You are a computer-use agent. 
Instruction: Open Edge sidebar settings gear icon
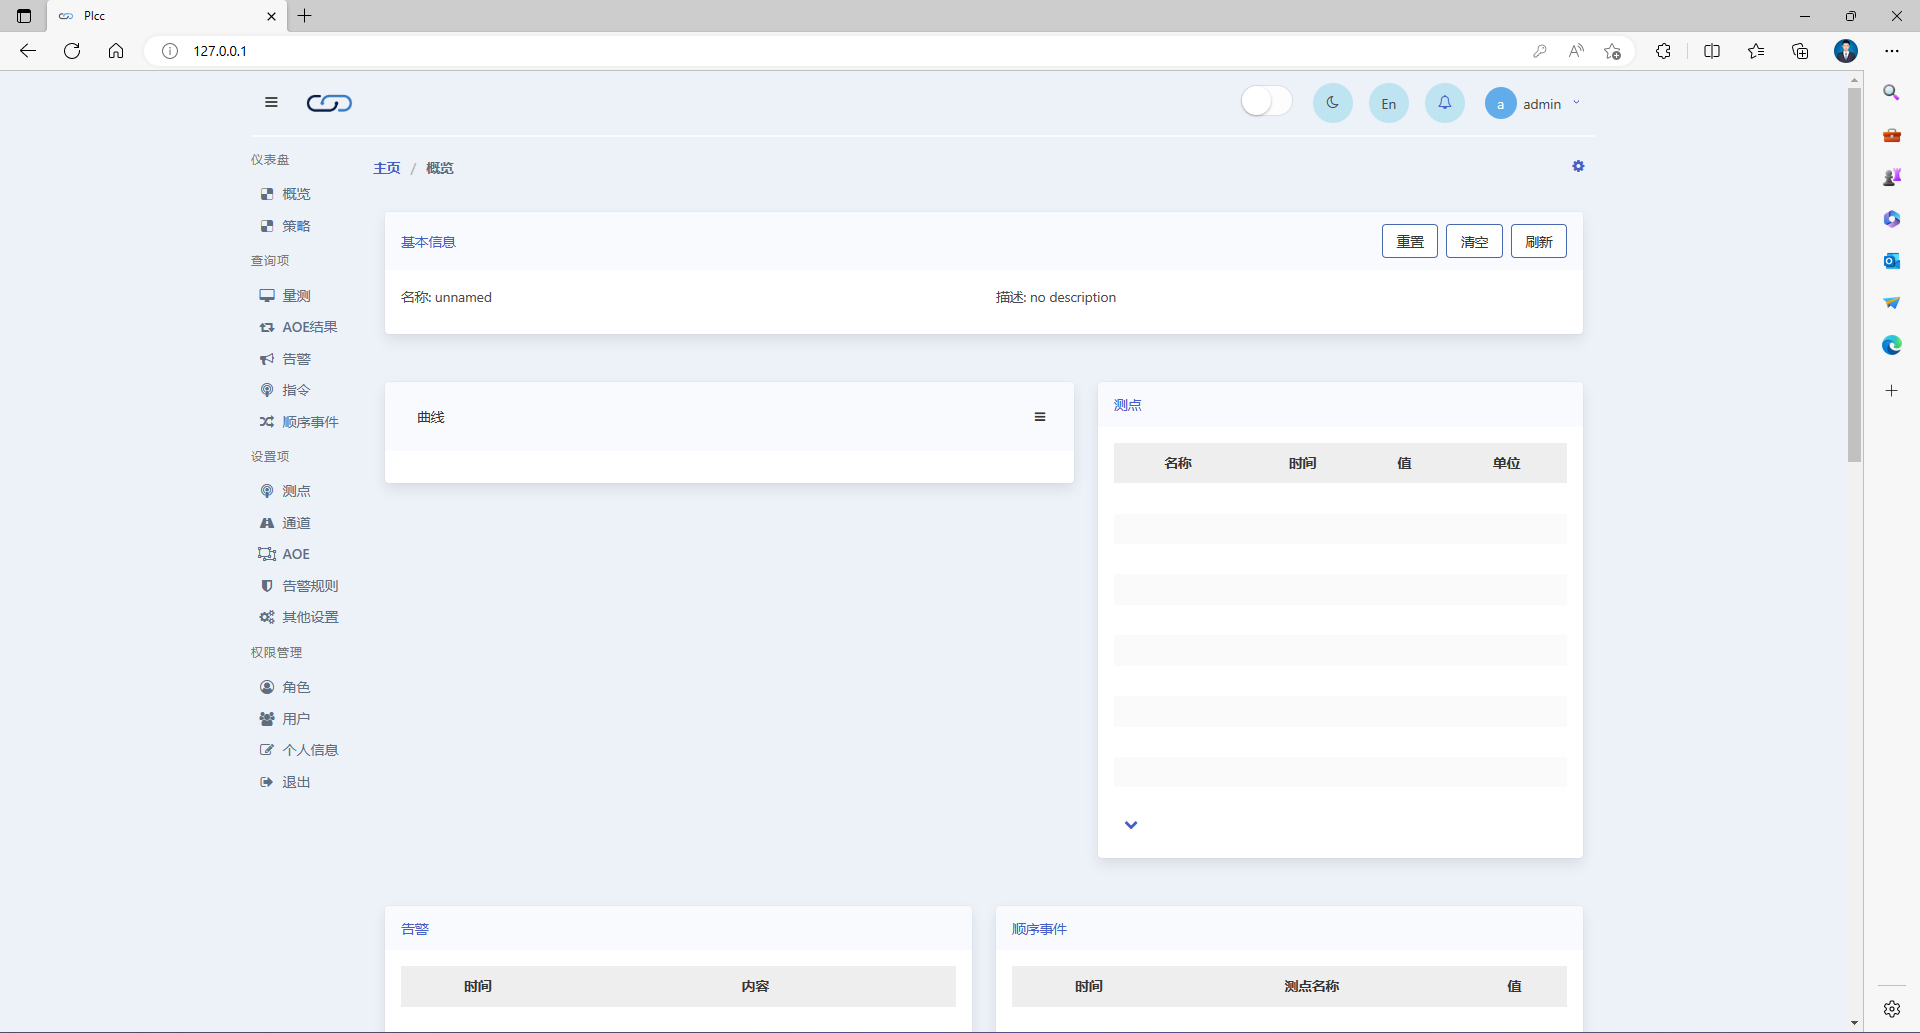coord(1891,1009)
